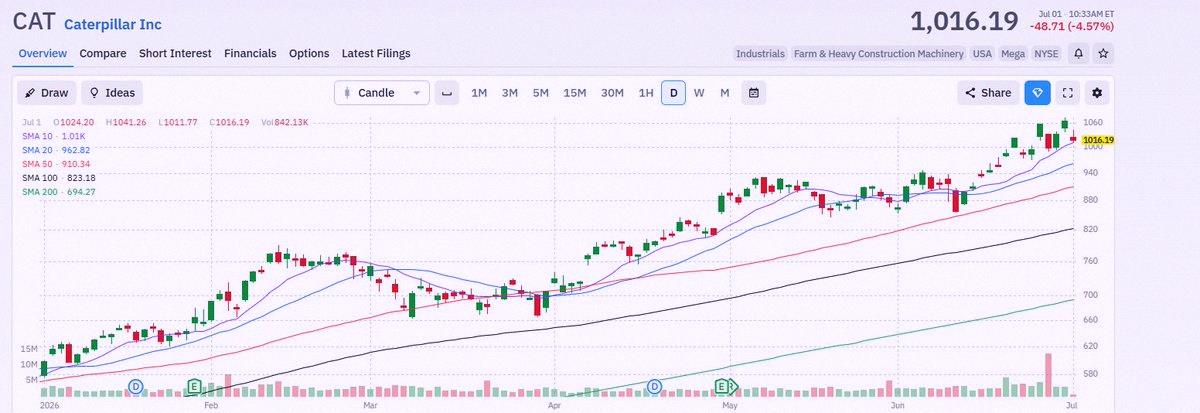Click the scale toggle icon beside Candle
1200x413 pixels.
coord(447,93)
